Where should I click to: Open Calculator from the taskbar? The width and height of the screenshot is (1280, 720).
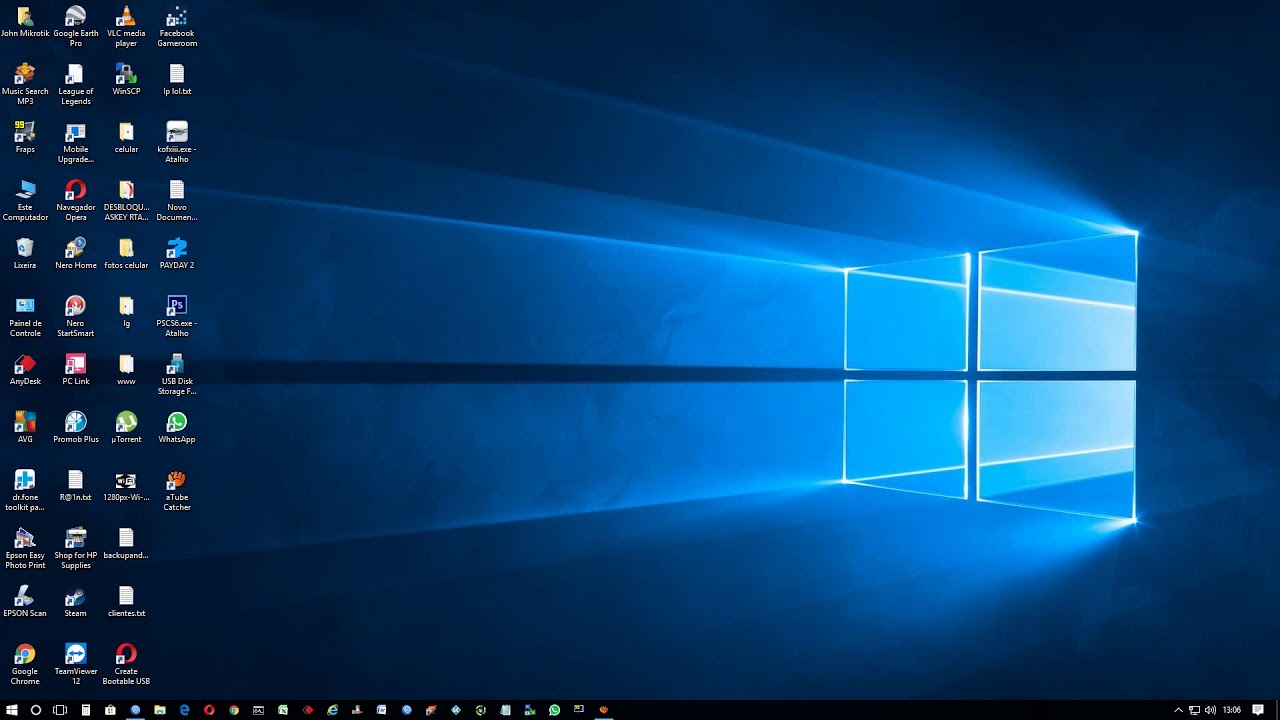86,710
